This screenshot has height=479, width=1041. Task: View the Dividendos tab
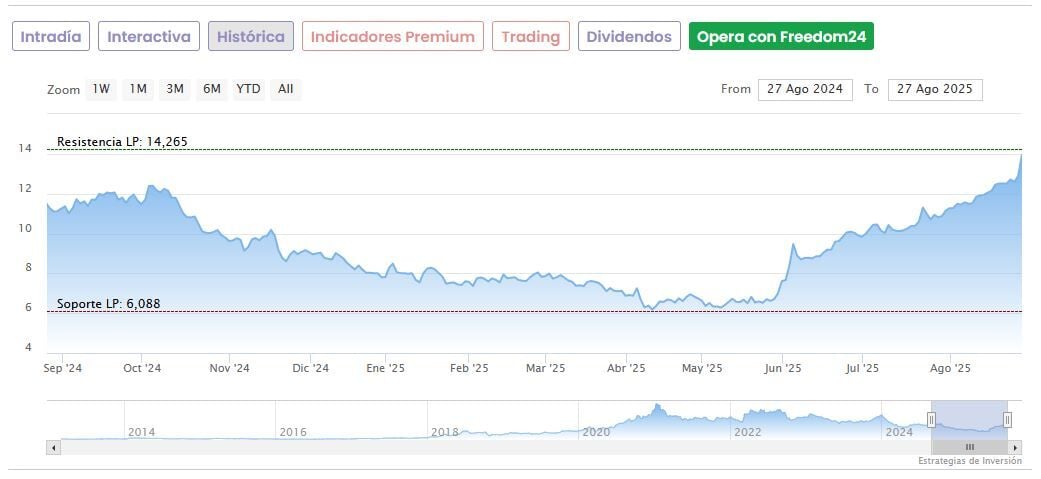(x=629, y=37)
